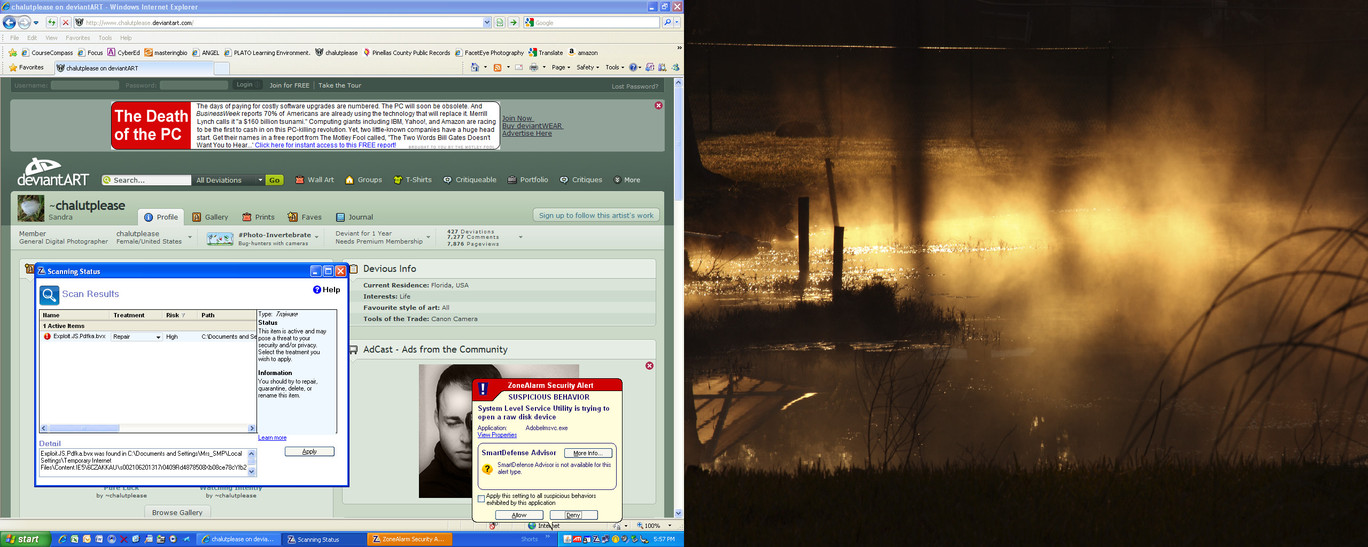
Task: Expand the #Photo-Invertebrate group dropdown arrow
Action: coord(319,238)
